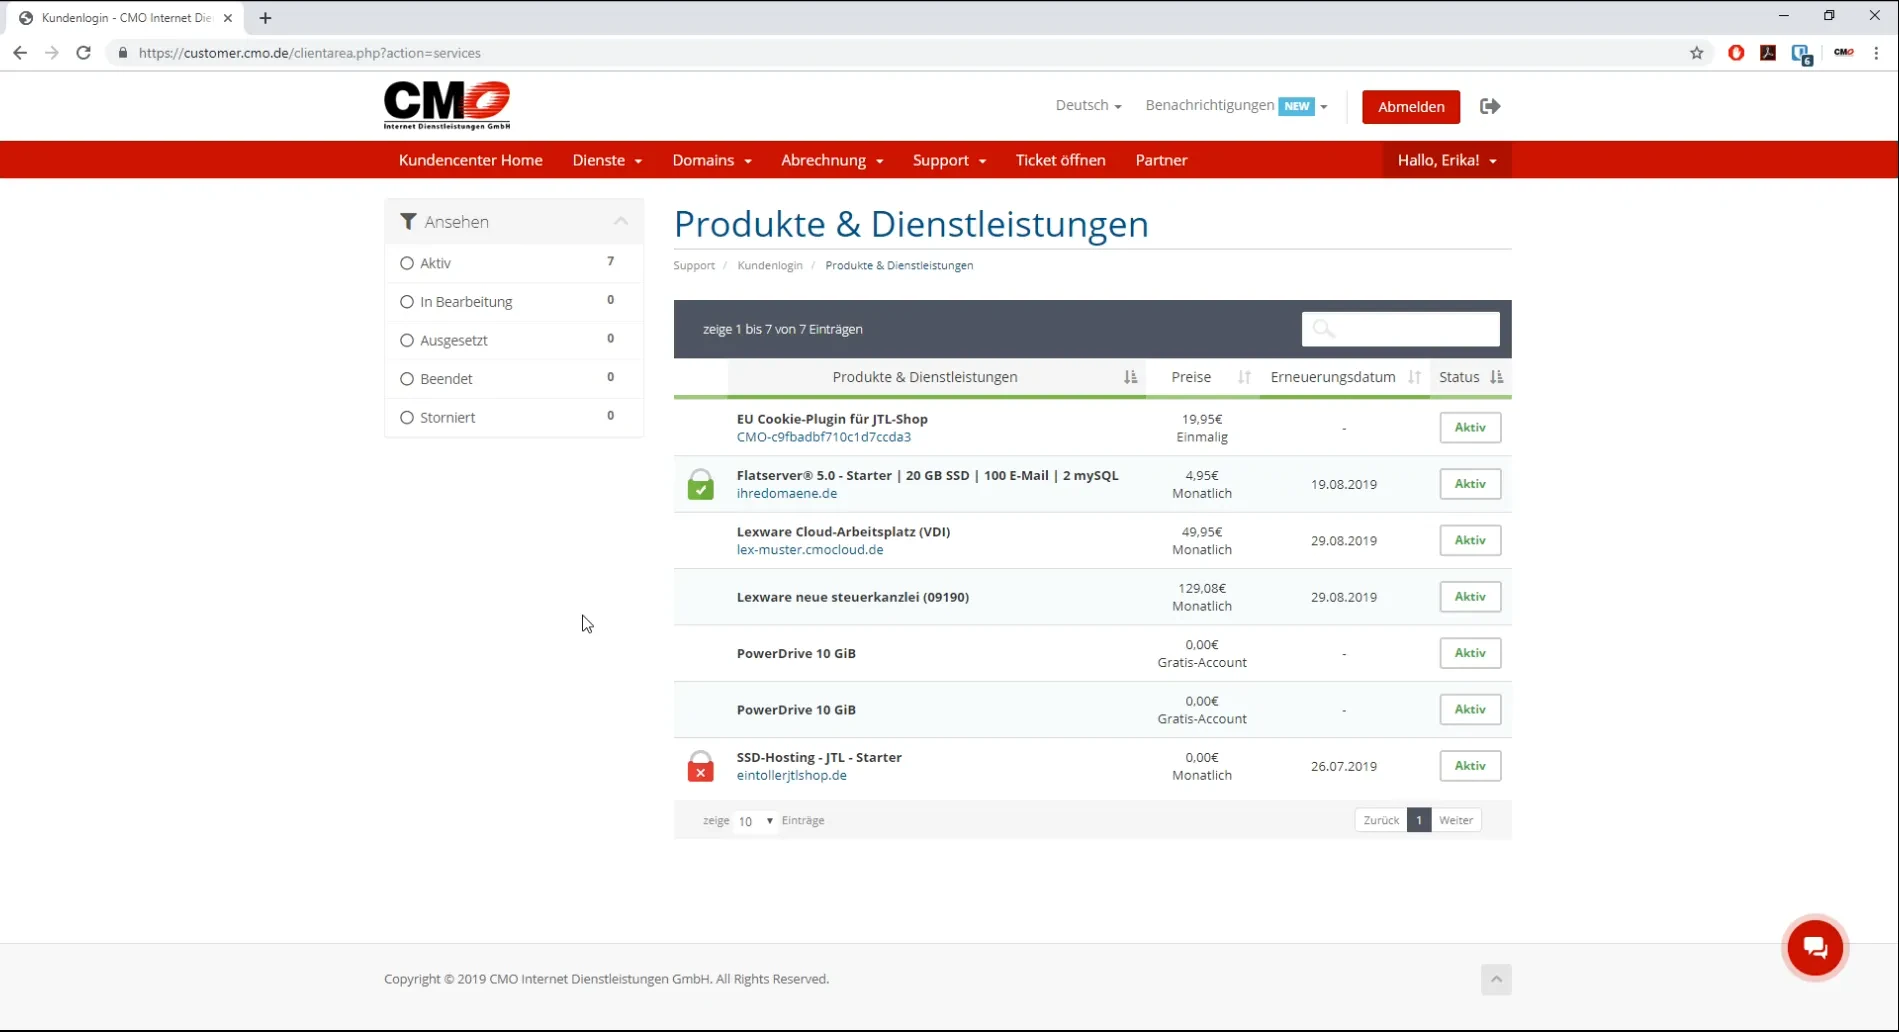Select the Aktiv filter radio button
The image size is (1899, 1032).
pyautogui.click(x=407, y=263)
